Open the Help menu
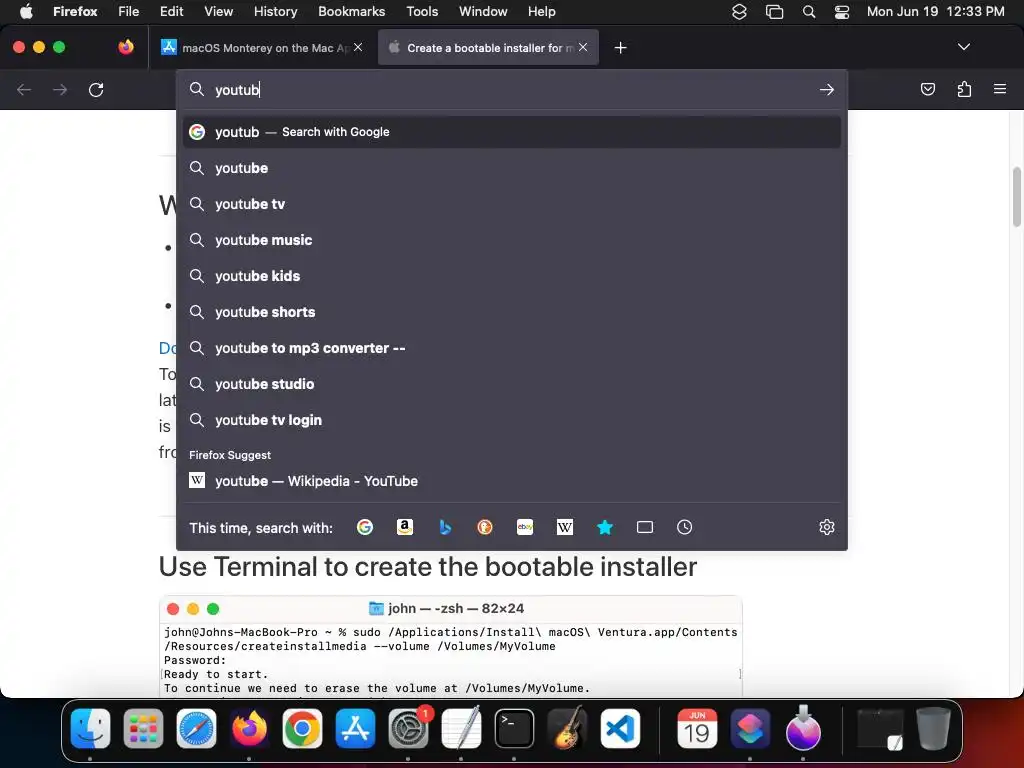Screen dimensions: 1024x768 click(541, 12)
